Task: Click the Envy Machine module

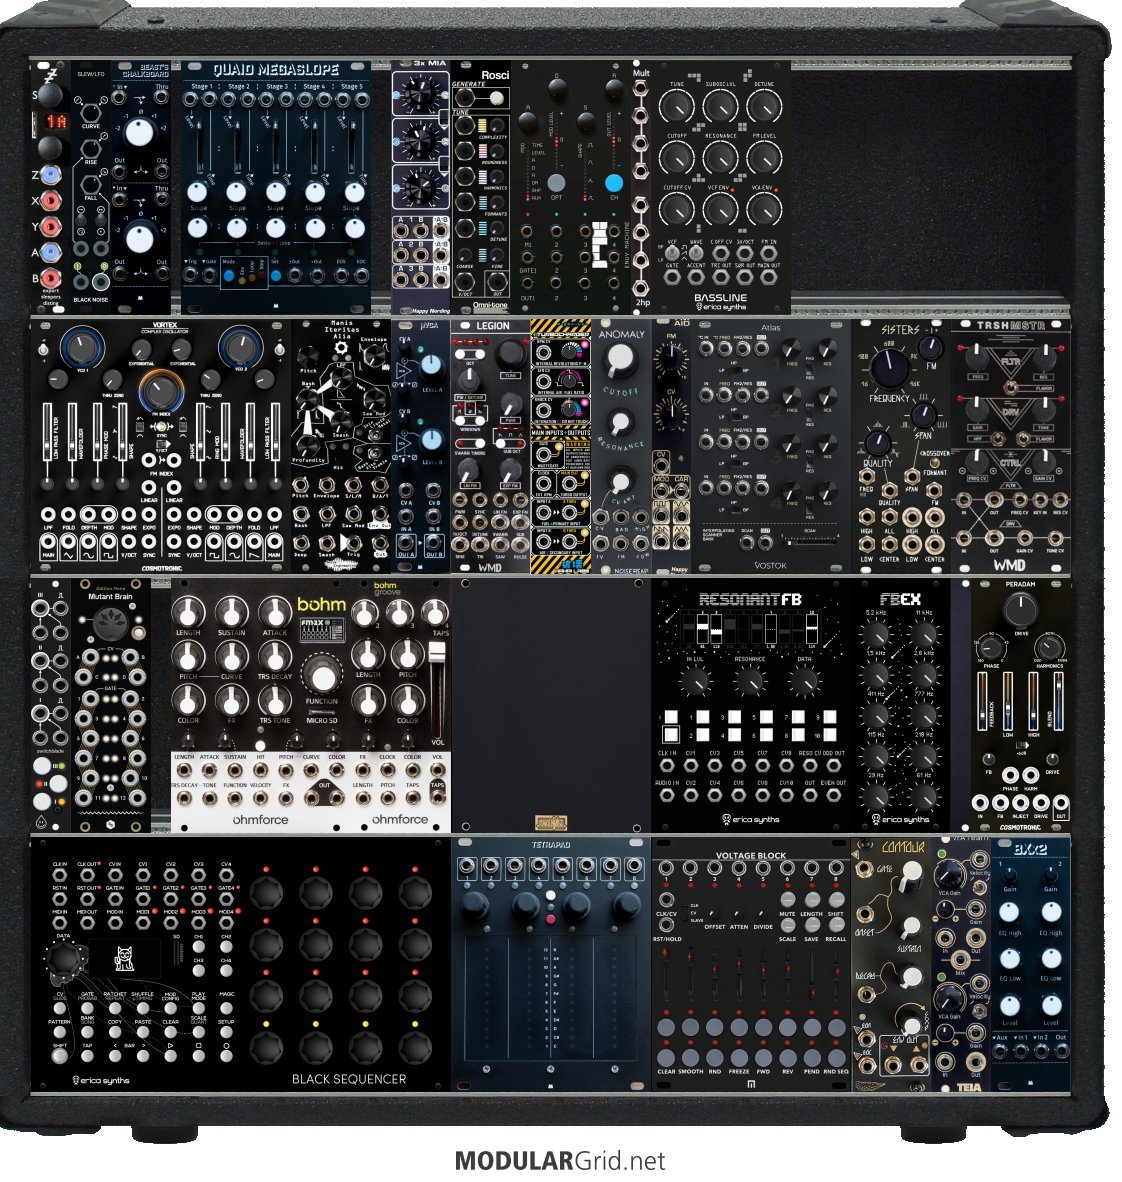Action: [x=571, y=187]
